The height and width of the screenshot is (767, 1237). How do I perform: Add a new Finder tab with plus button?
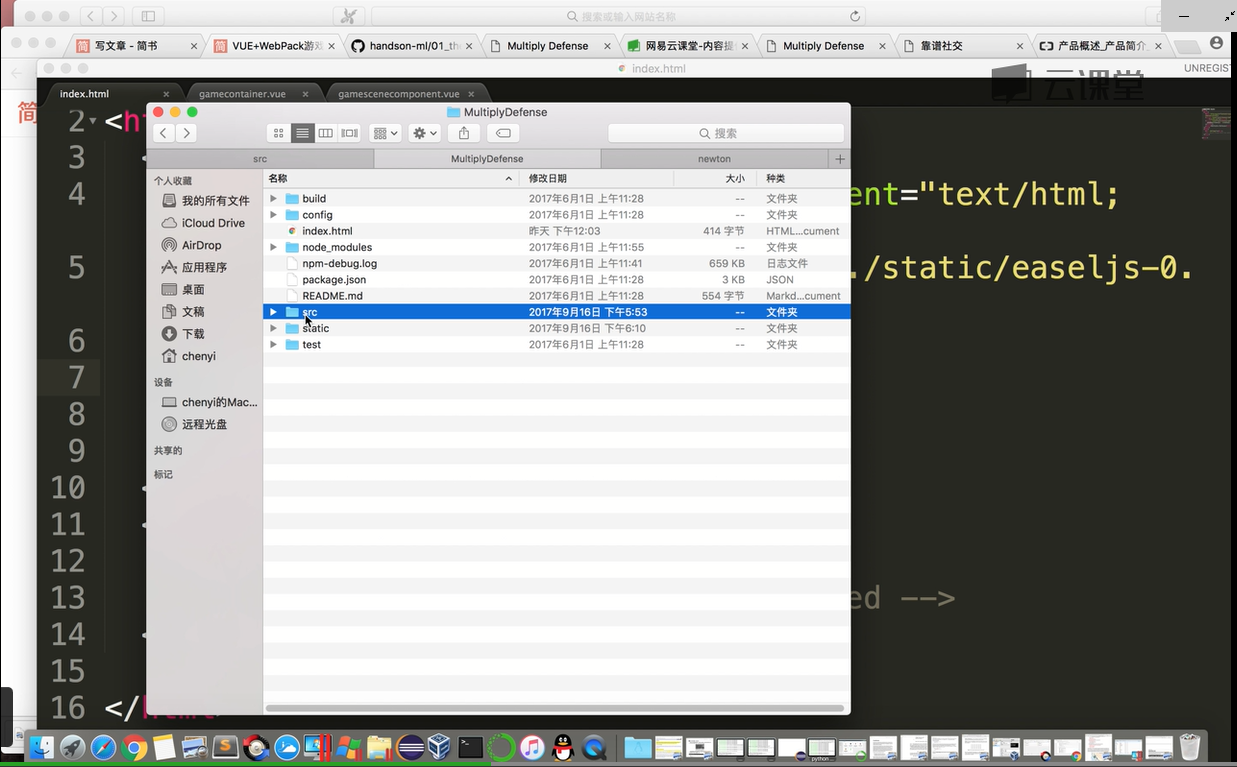(x=840, y=159)
